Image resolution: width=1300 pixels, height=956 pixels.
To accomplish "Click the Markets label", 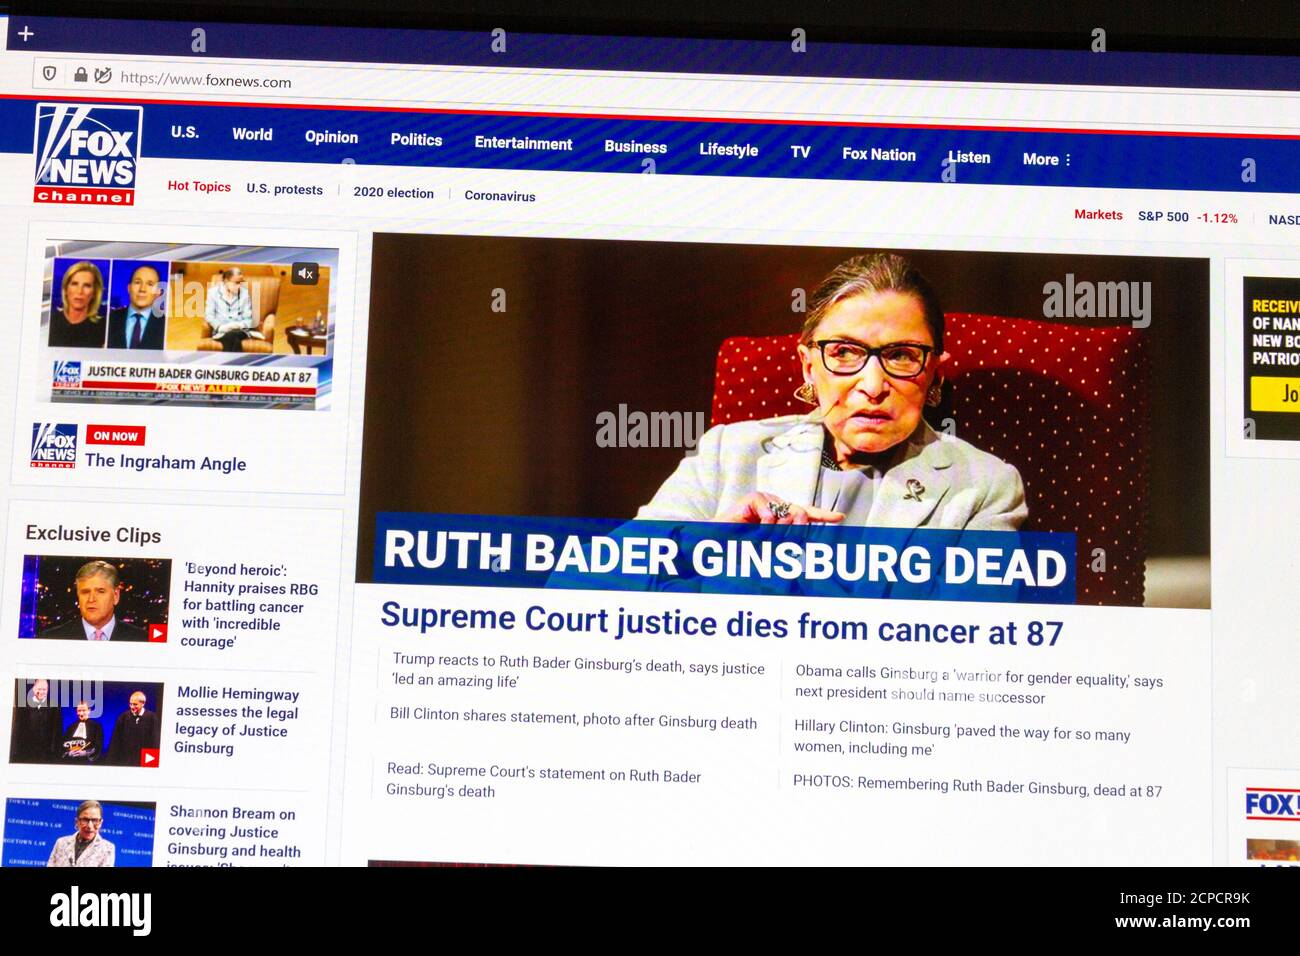I will (1098, 214).
